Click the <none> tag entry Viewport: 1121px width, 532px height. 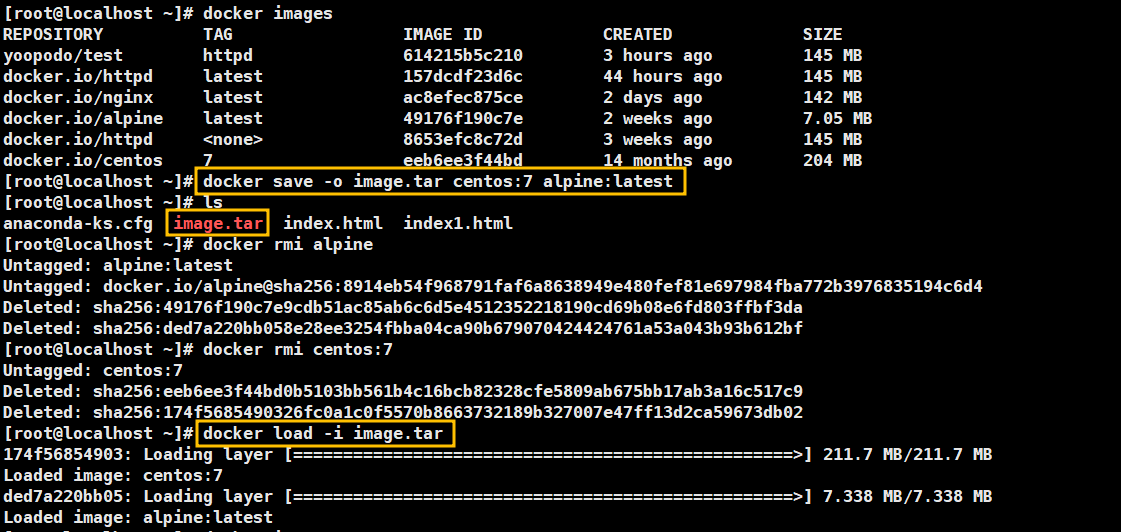(x=233, y=139)
